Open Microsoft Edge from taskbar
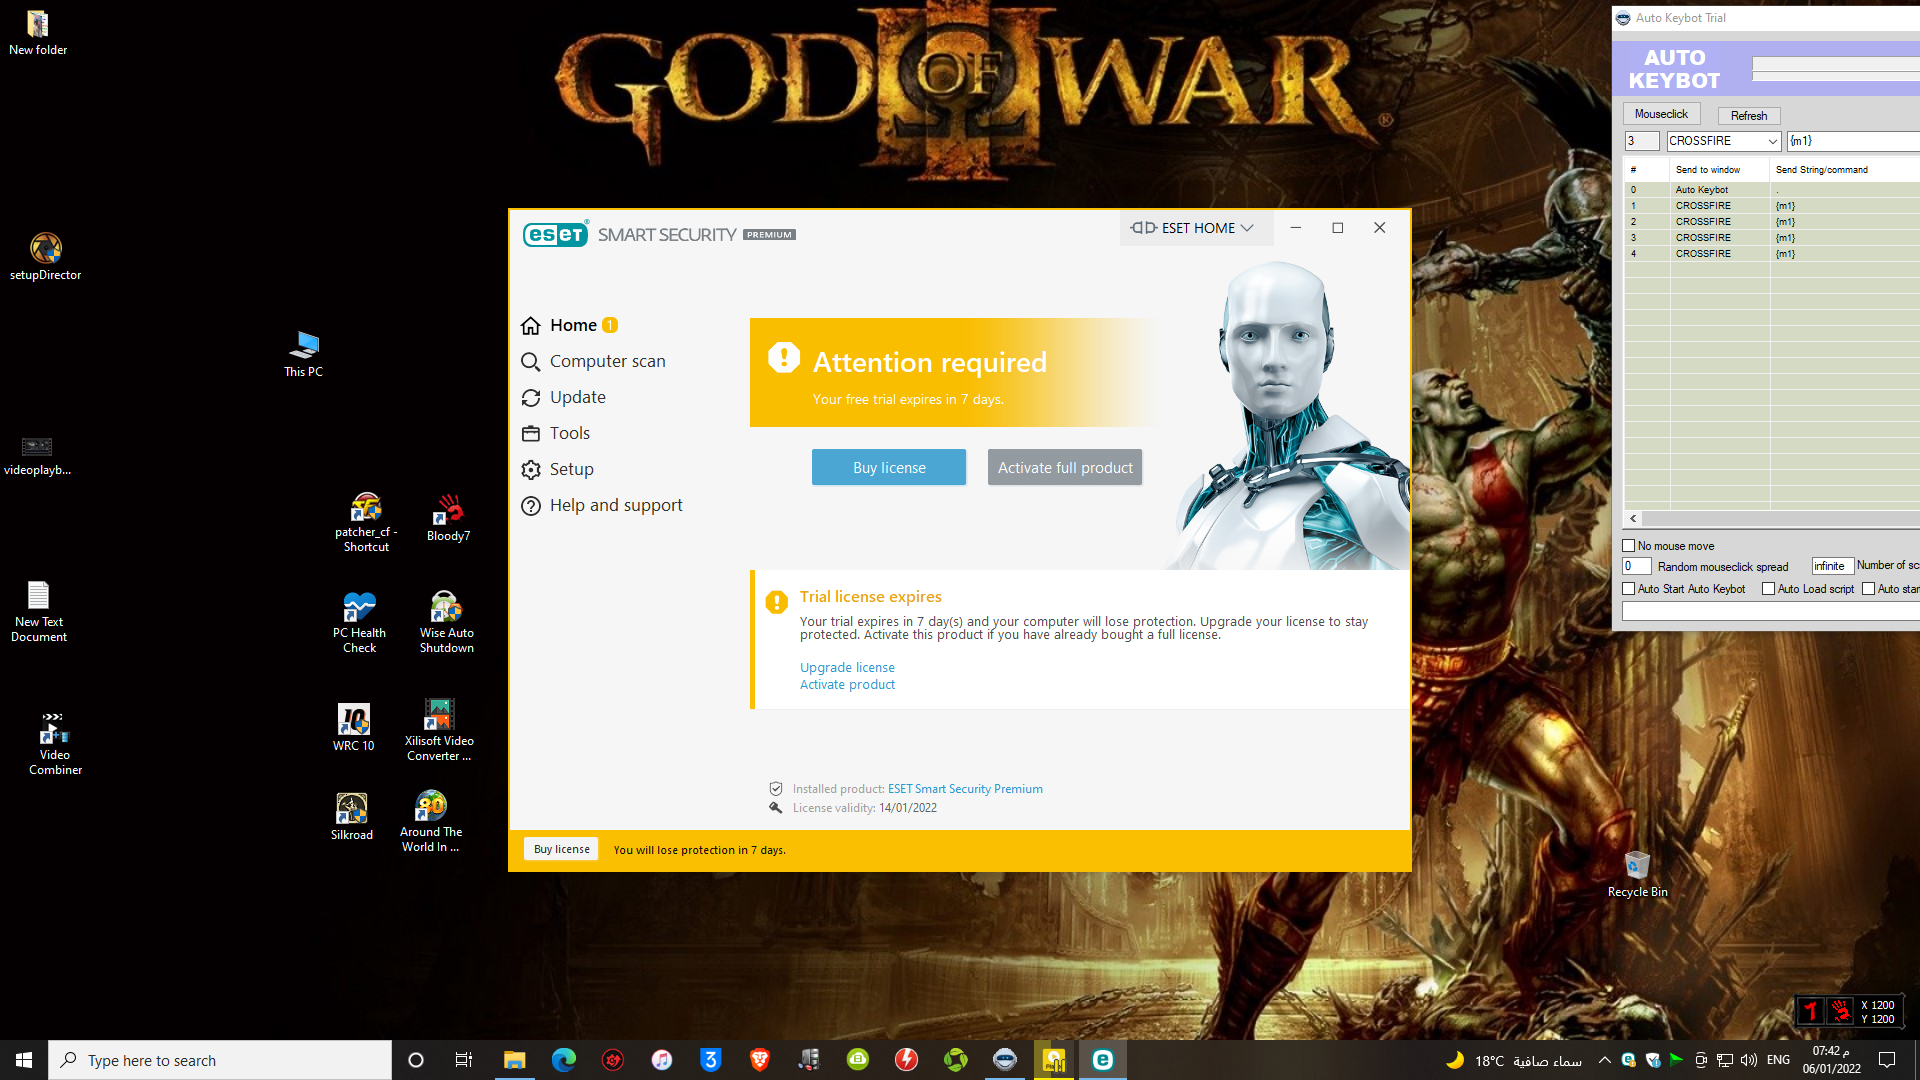The image size is (1920, 1080). (563, 1060)
